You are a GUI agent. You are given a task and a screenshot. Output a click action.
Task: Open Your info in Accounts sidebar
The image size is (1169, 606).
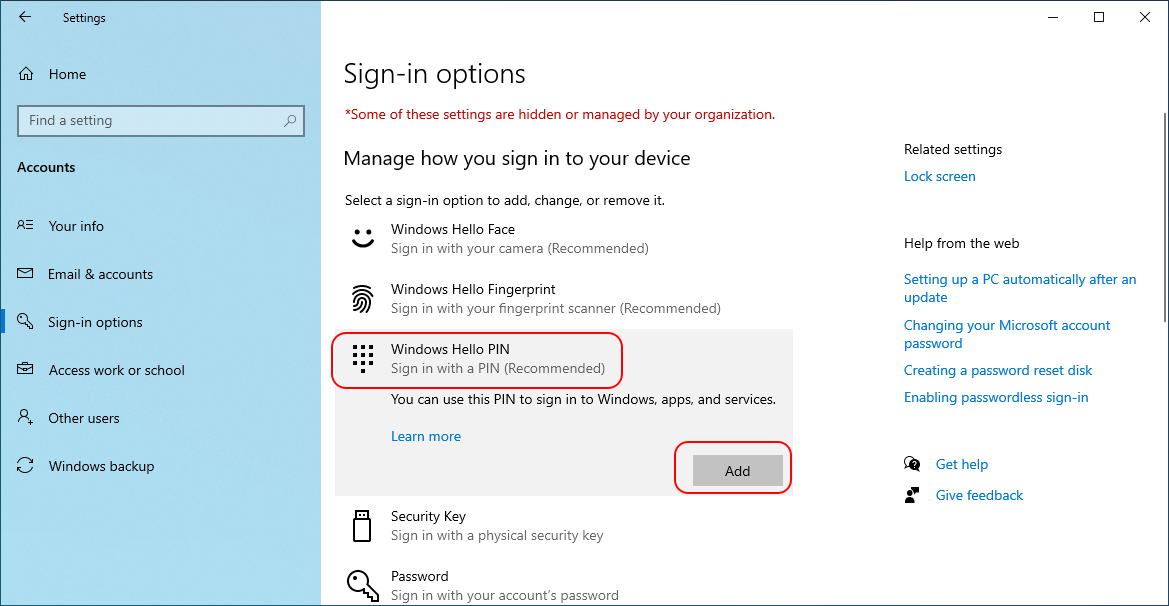pyautogui.click(x=76, y=226)
